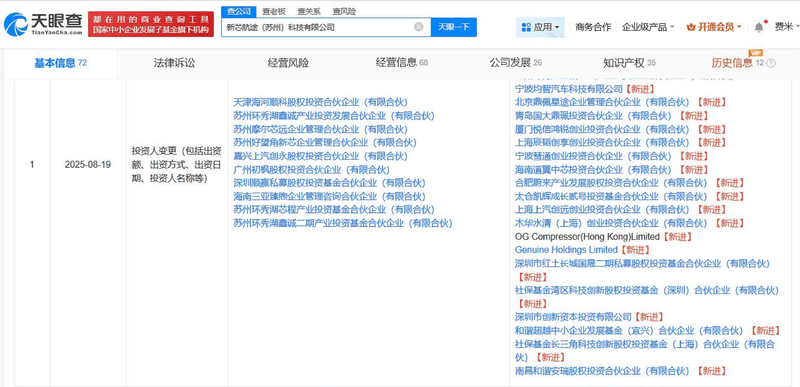Screen dimensions: 800x387
Task: Expand the 企业级产品 dropdown
Action: (x=648, y=27)
